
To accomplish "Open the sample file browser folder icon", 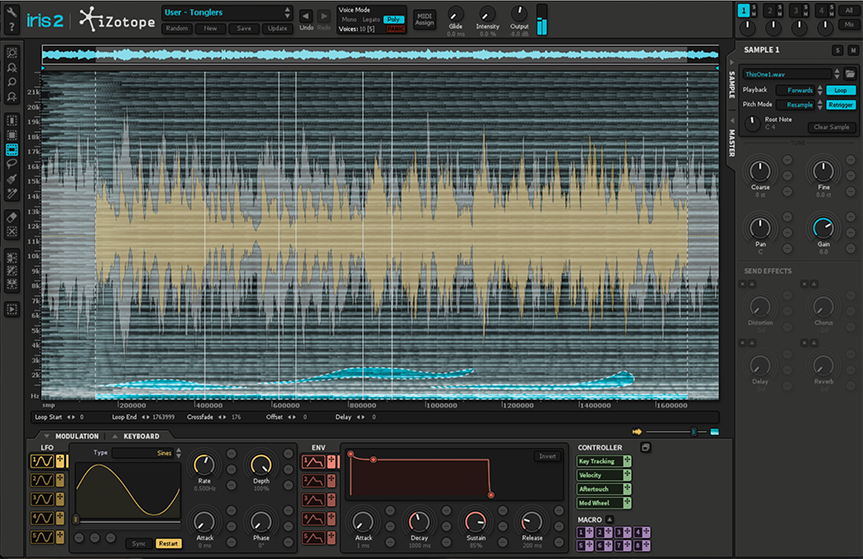I will pos(850,74).
